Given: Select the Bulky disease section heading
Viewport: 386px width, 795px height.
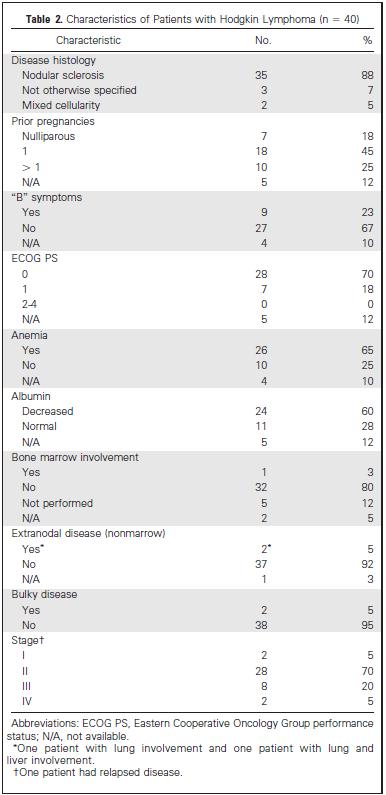Looking at the screenshot, I should 44,595.
